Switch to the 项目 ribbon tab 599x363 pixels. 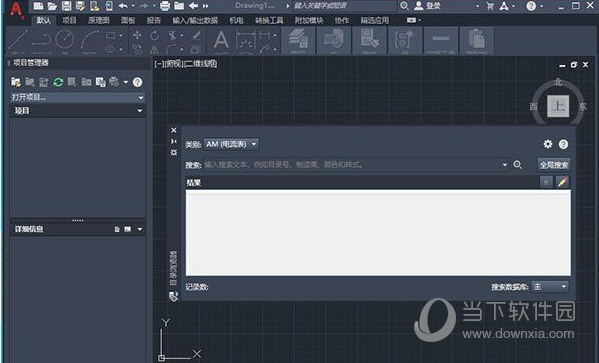pos(70,20)
